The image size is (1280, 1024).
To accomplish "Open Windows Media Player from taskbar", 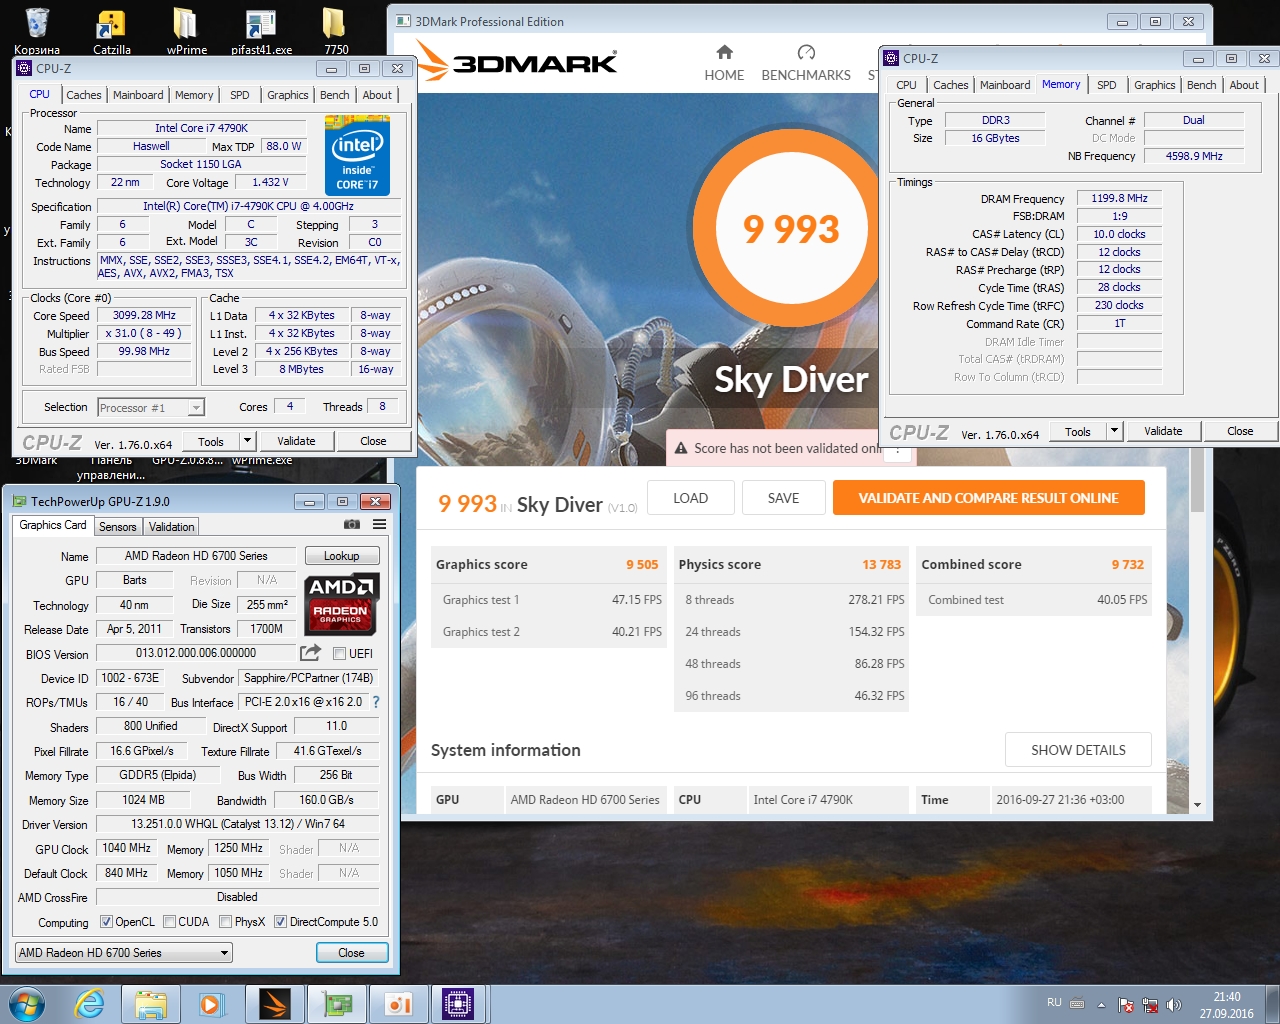I will point(211,1004).
